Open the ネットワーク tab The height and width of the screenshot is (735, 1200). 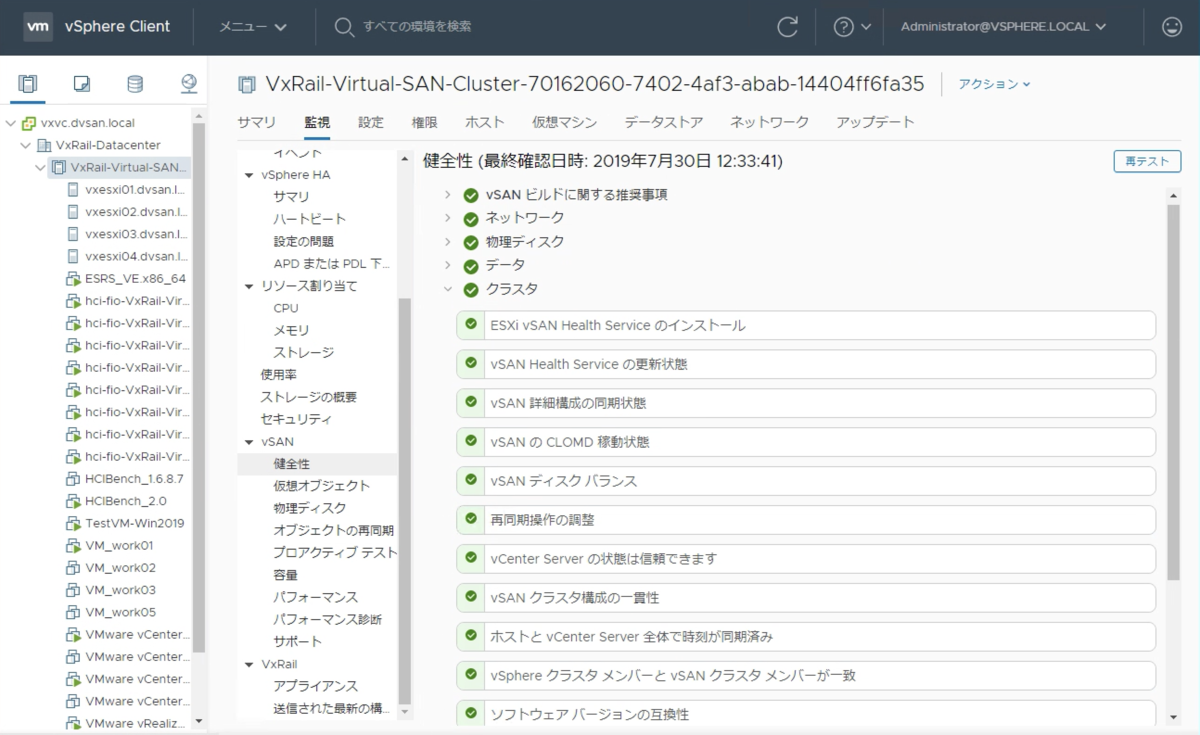tap(769, 122)
